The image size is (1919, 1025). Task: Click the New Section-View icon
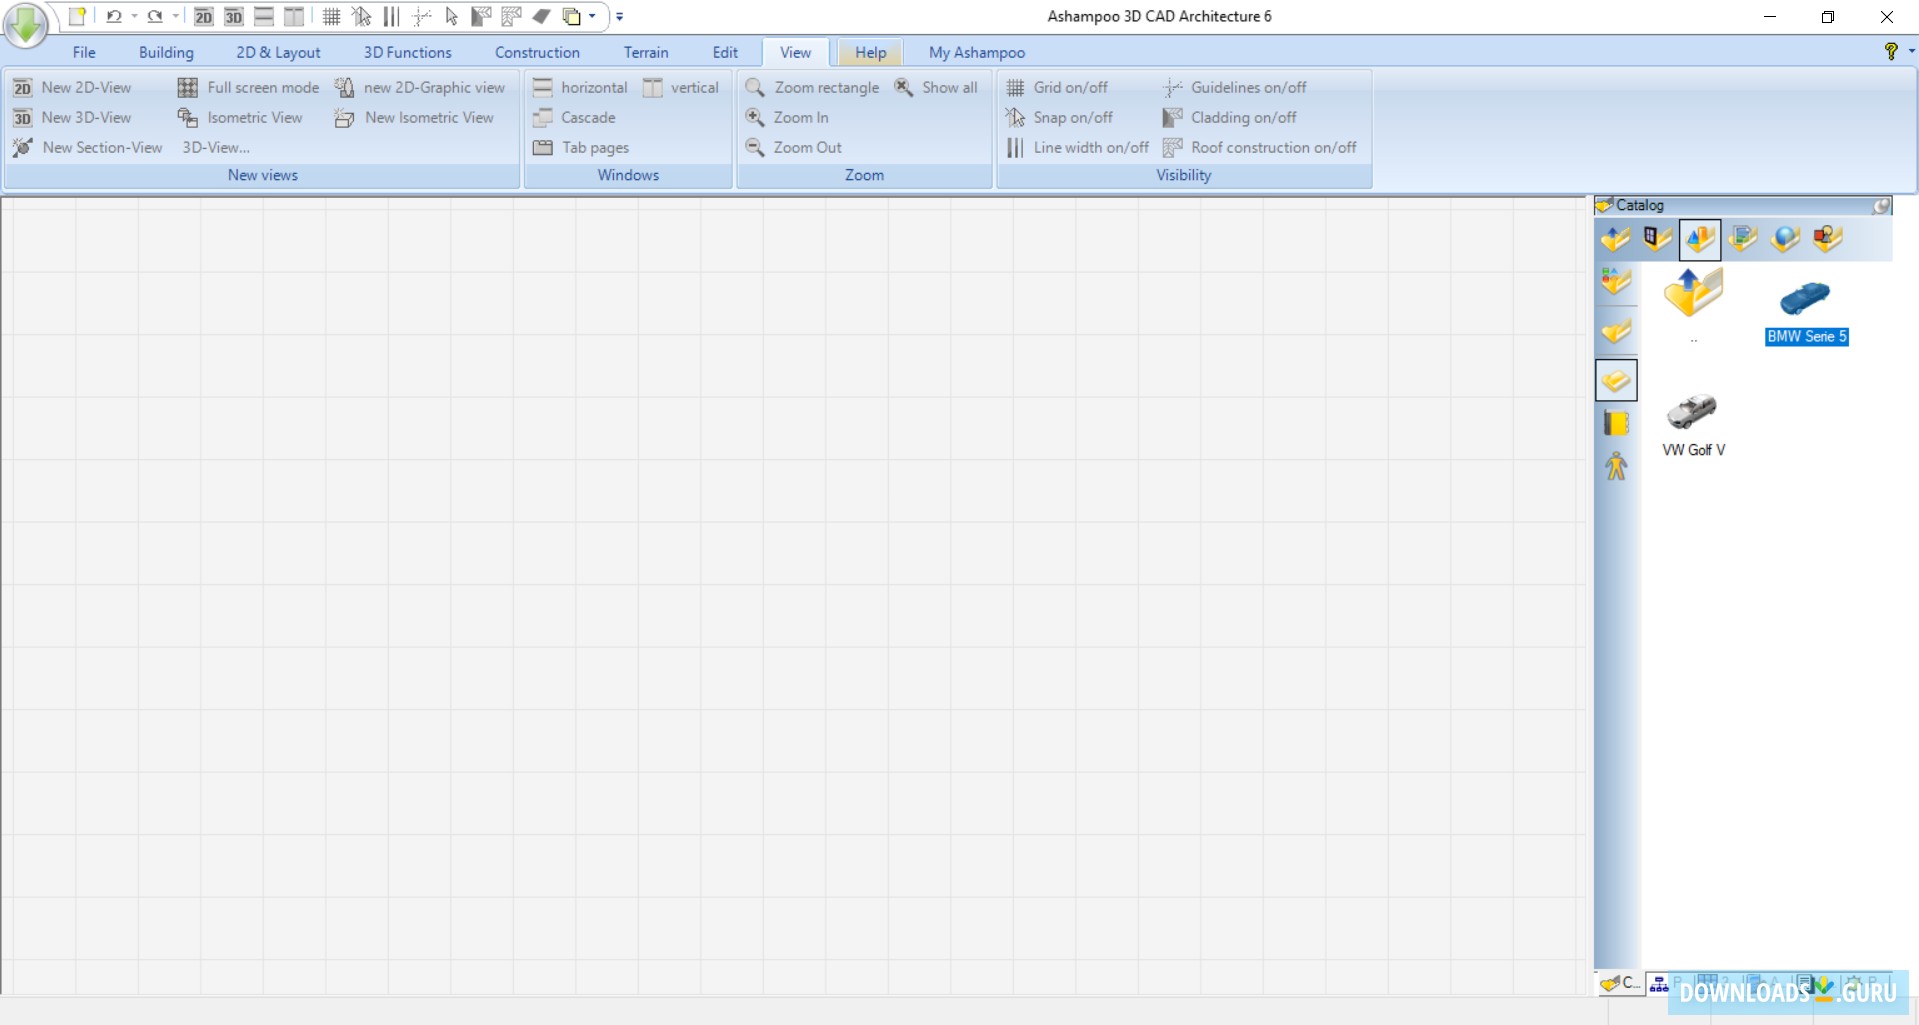pyautogui.click(x=23, y=147)
